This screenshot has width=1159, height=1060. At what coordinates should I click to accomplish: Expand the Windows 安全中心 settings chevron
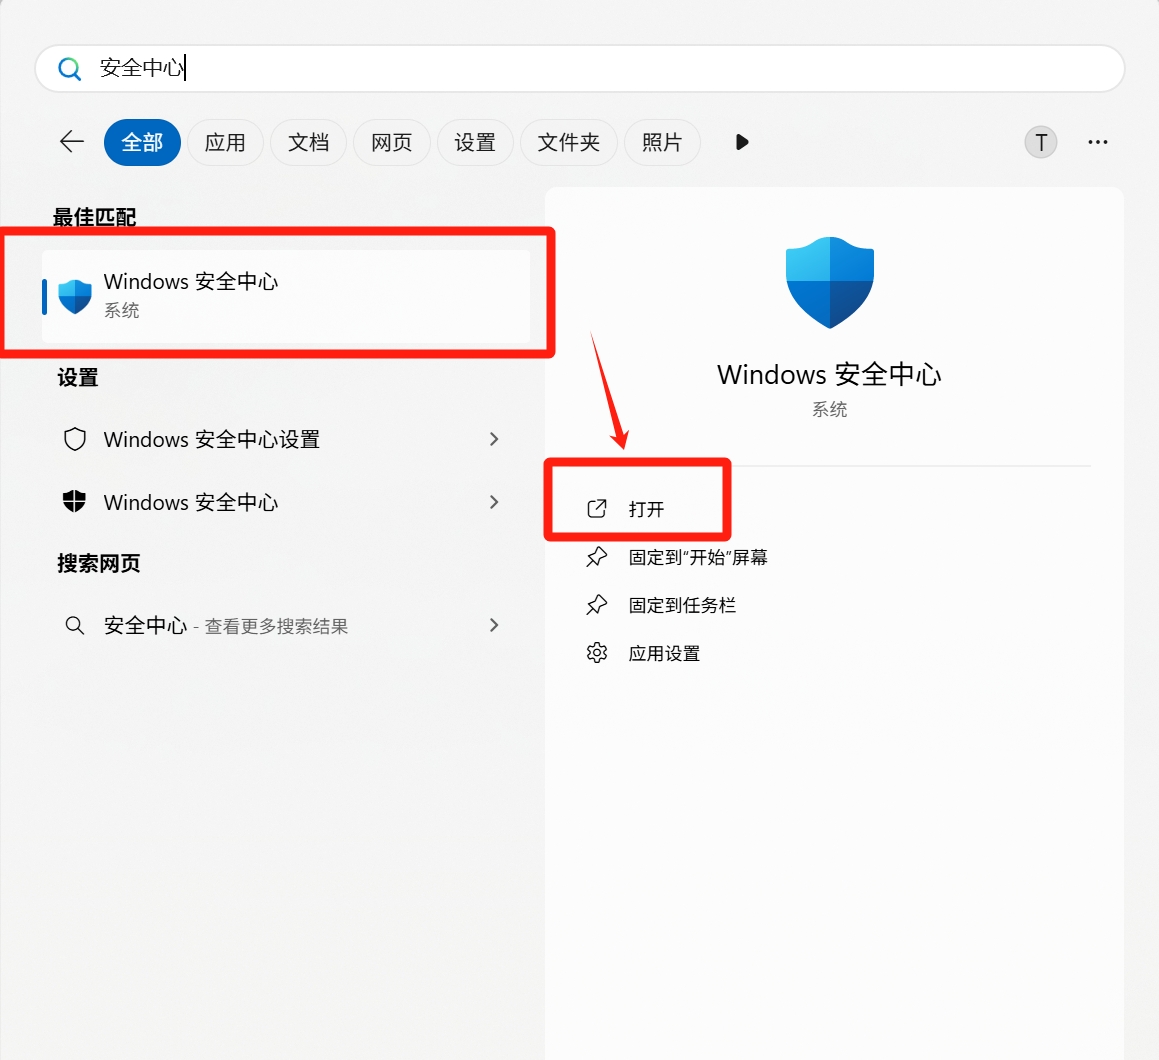click(x=493, y=502)
